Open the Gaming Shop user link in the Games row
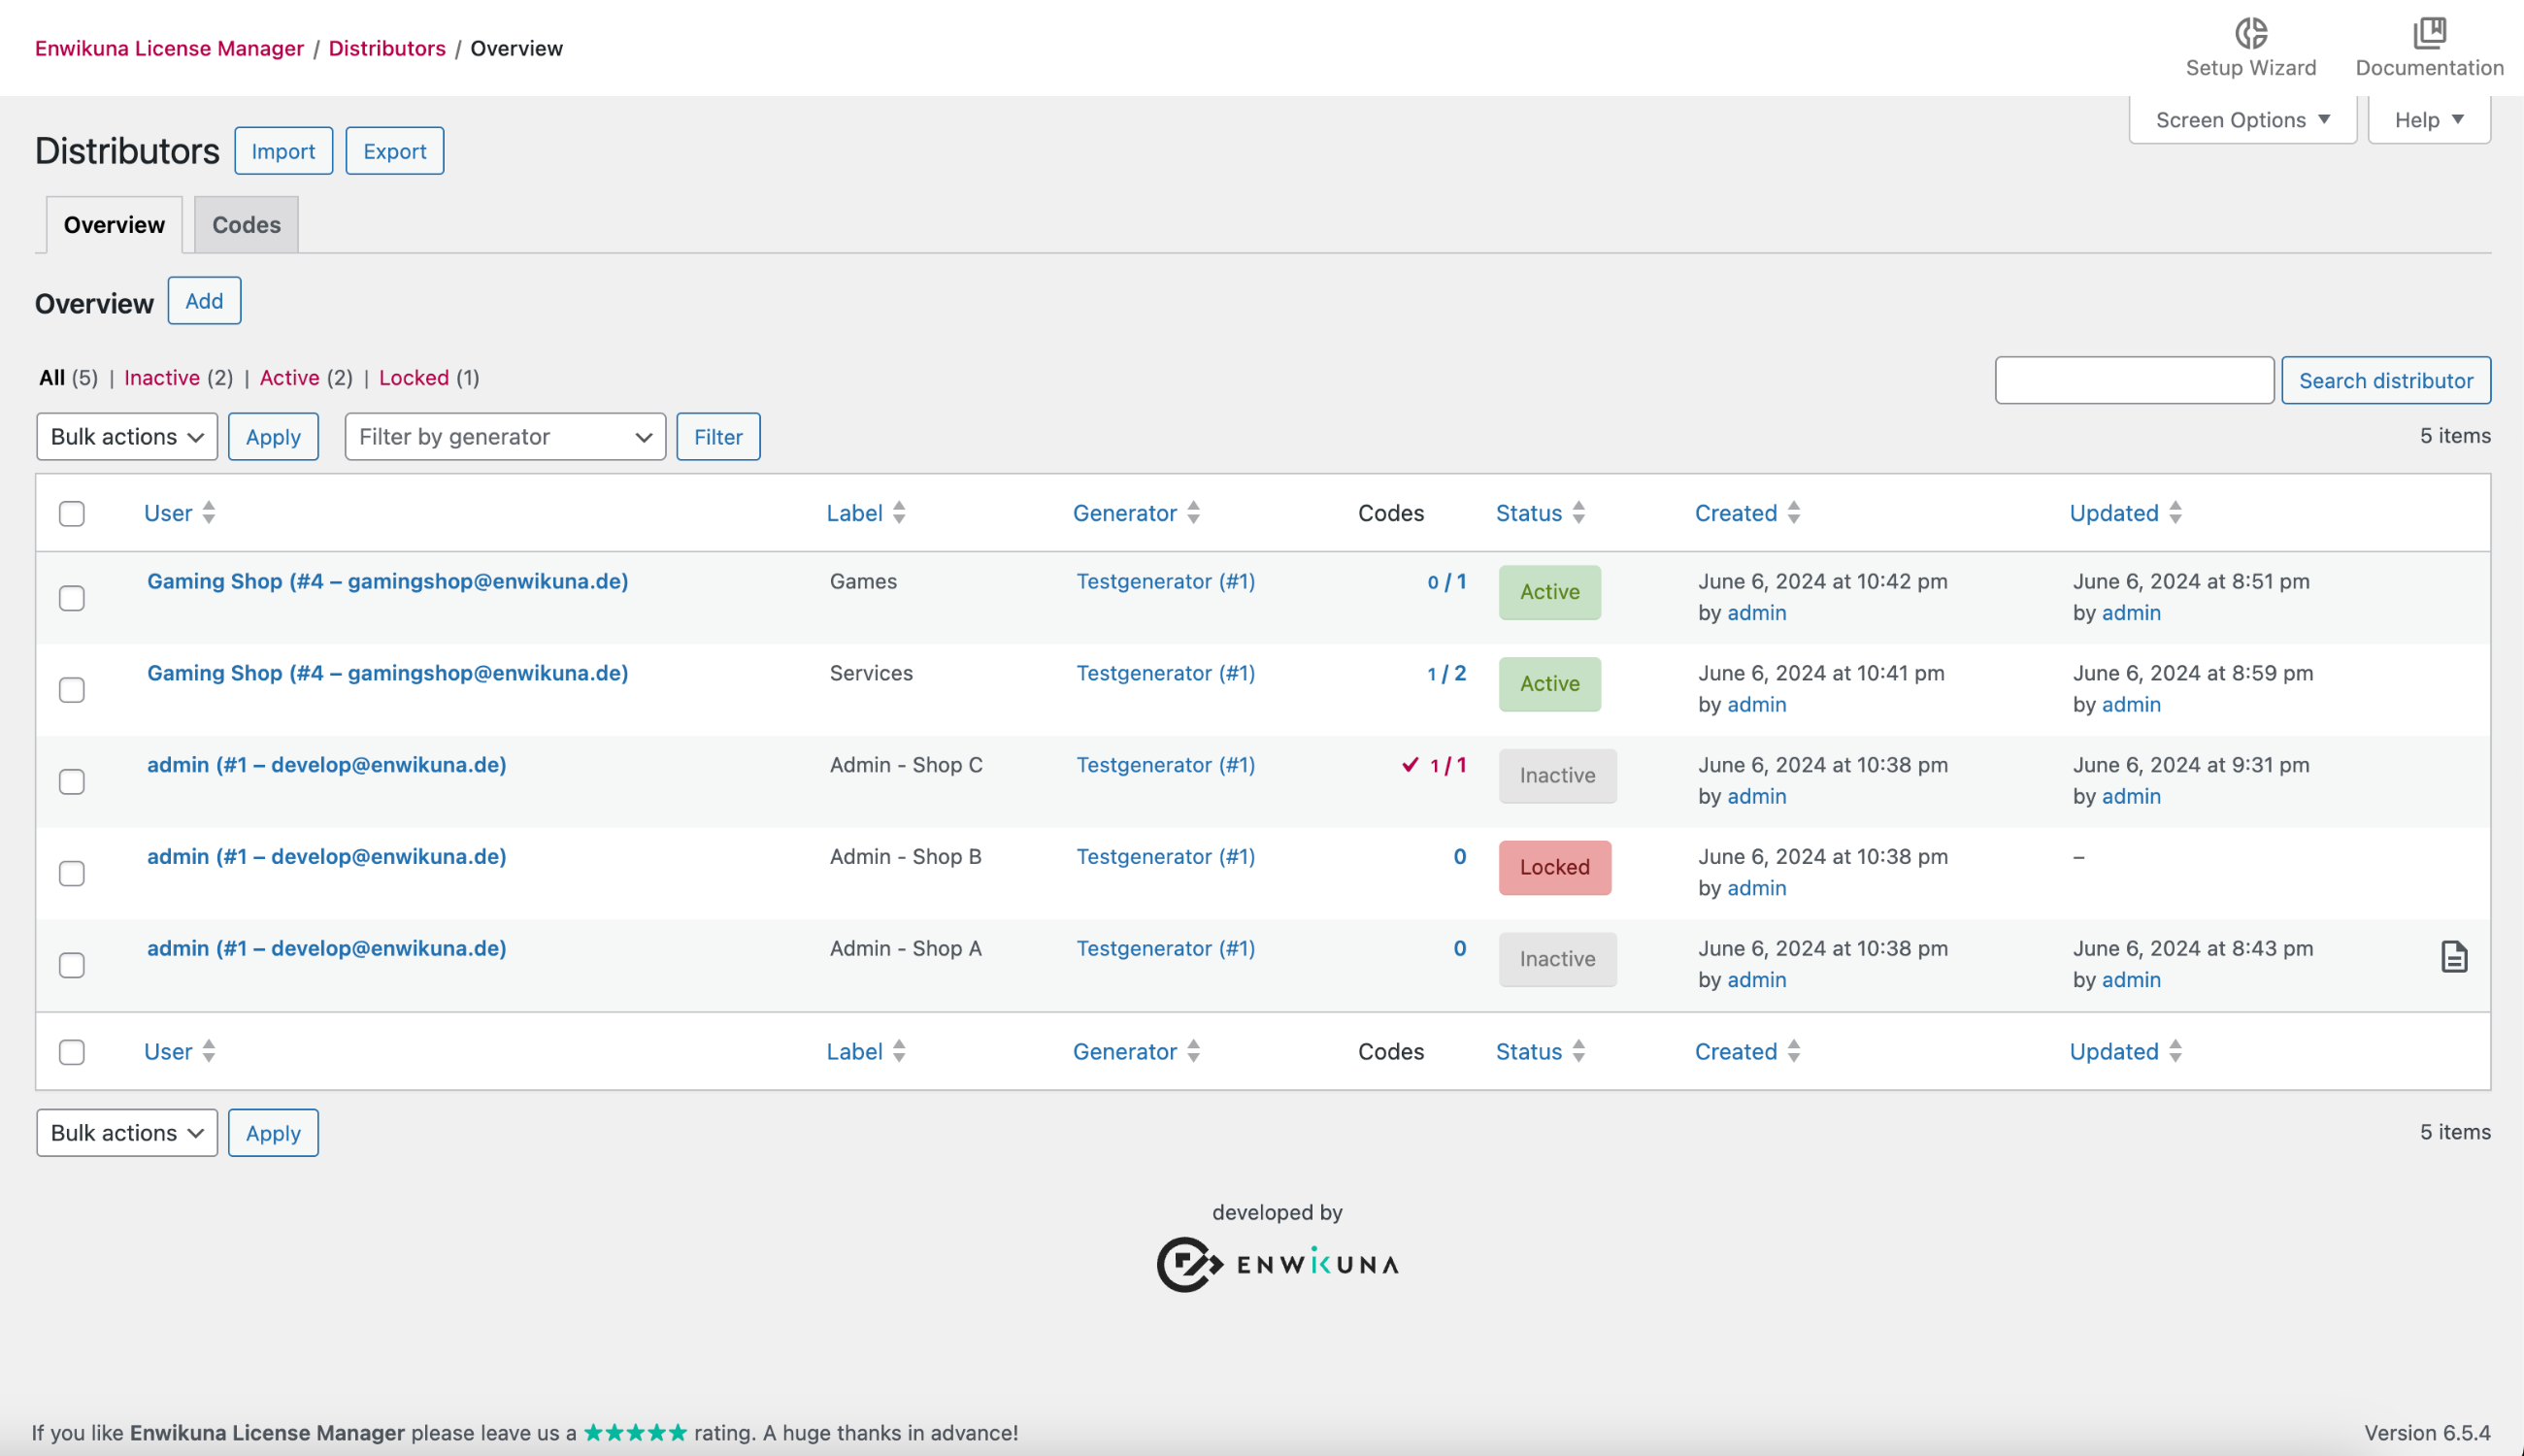This screenshot has width=2524, height=1456. [x=388, y=581]
